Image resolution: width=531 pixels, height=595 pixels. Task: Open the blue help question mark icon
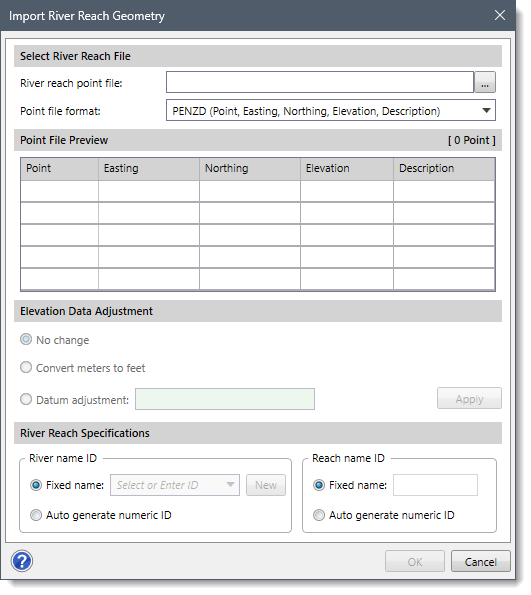22,561
